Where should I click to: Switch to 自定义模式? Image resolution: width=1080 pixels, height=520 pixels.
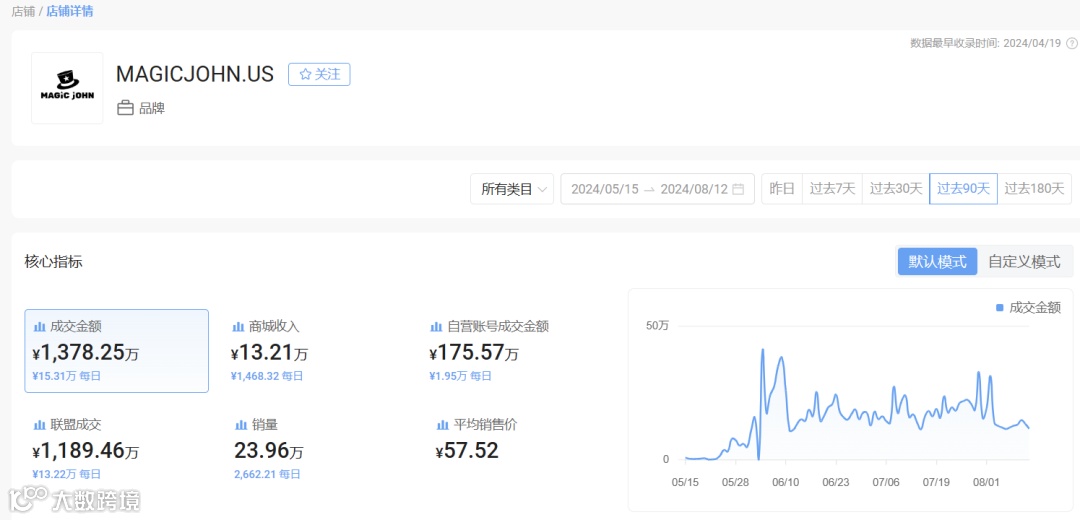[1024, 262]
